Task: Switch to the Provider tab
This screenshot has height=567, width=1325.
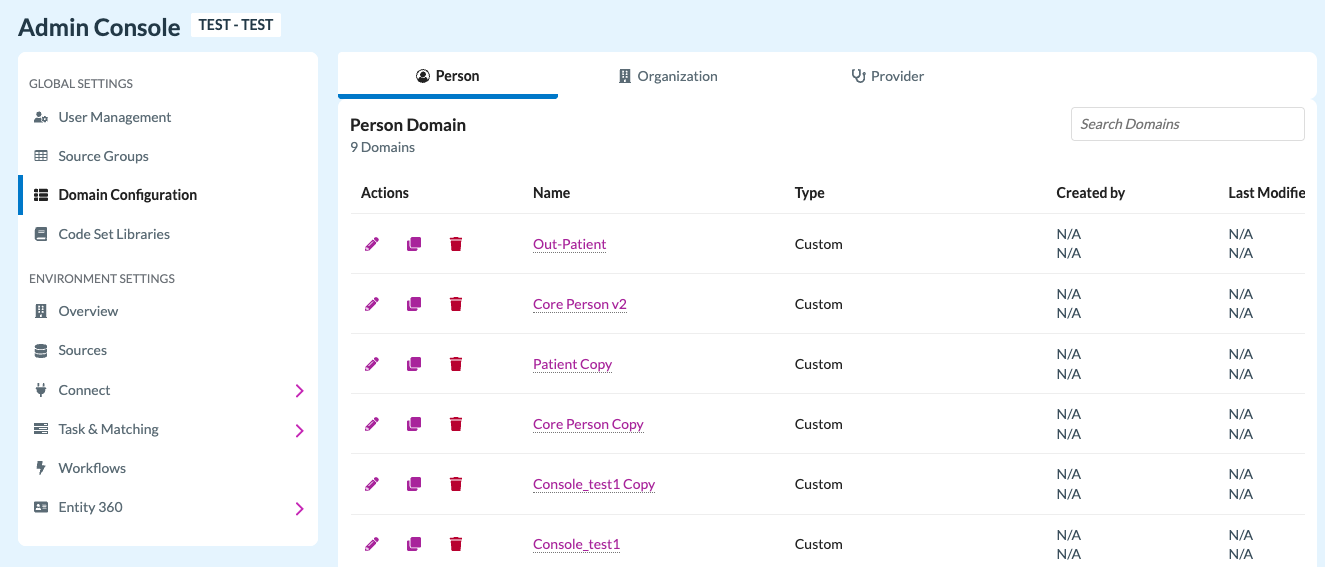Action: [888, 76]
